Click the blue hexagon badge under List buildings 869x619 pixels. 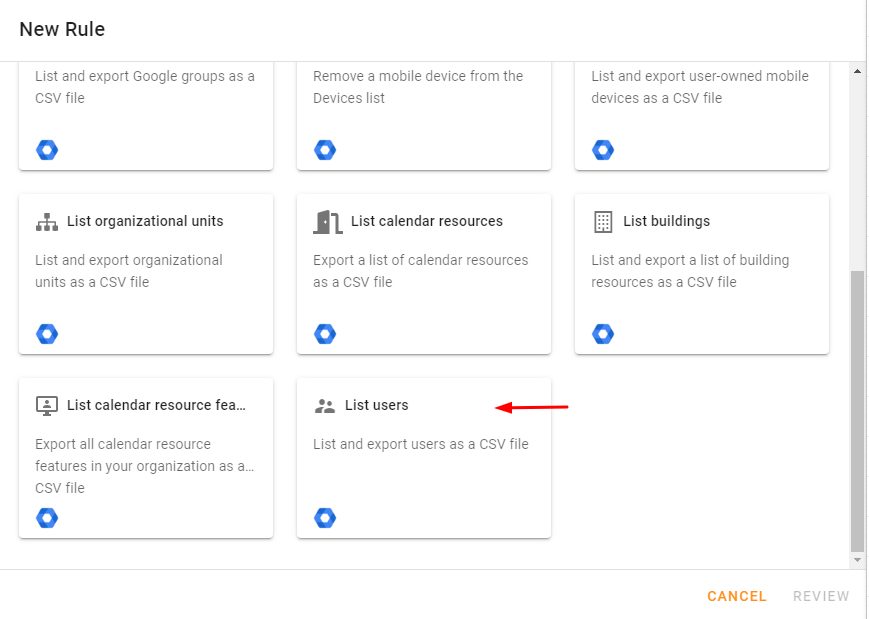[603, 334]
